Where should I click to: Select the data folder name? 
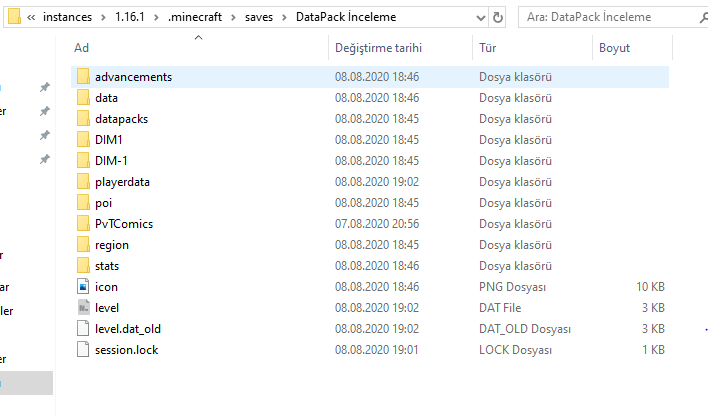(106, 98)
